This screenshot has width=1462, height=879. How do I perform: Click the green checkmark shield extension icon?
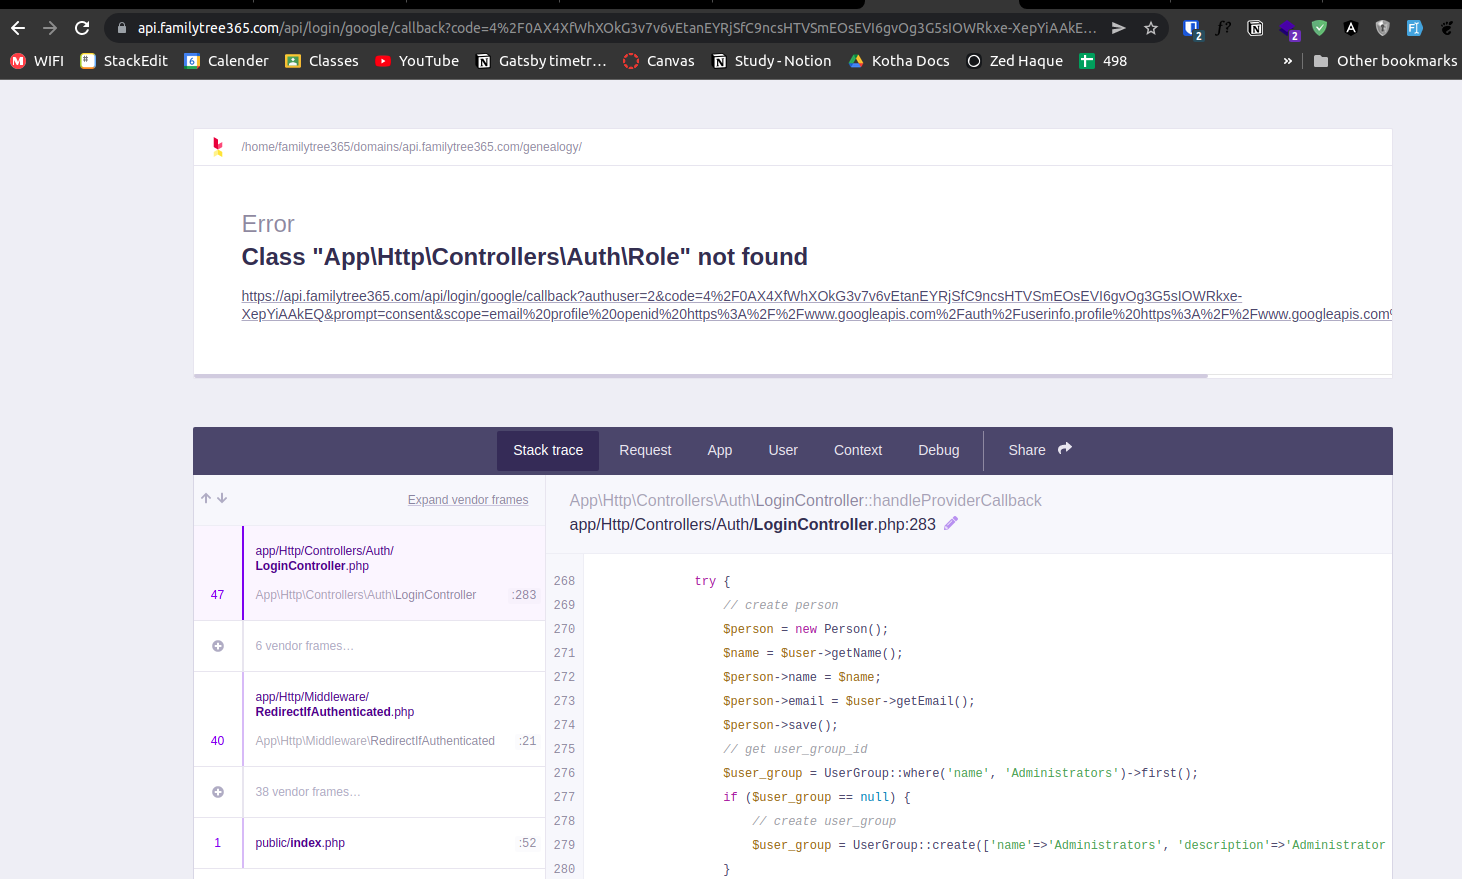pos(1319,29)
